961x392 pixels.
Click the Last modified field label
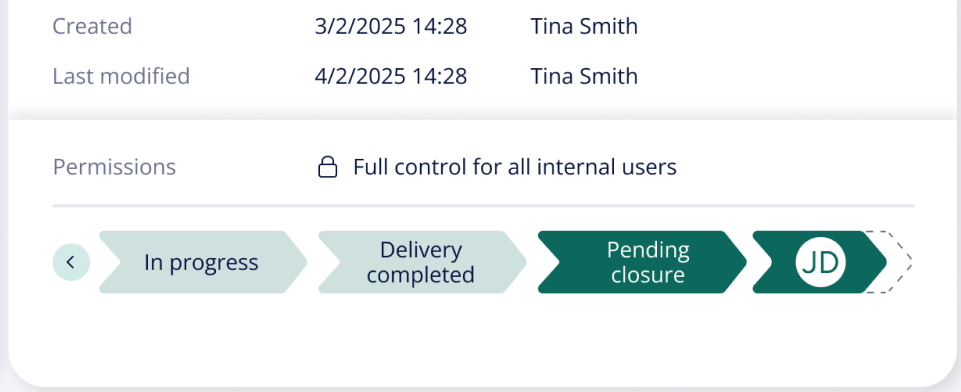click(x=121, y=76)
